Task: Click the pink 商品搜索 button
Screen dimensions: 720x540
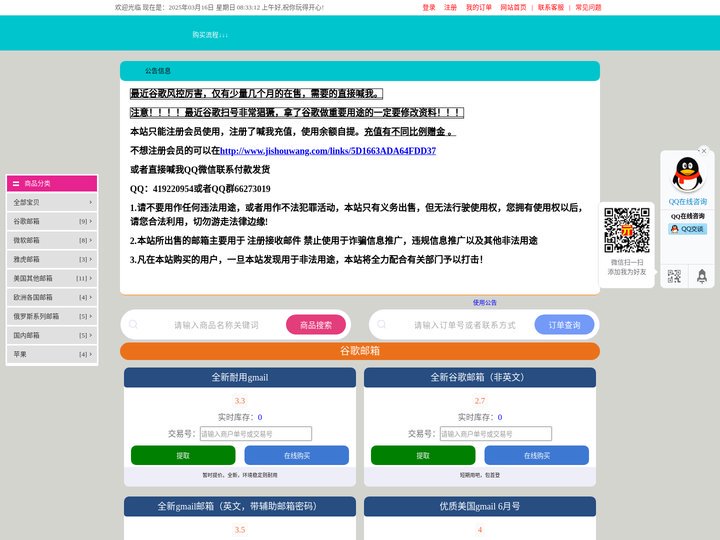Action: [x=316, y=325]
